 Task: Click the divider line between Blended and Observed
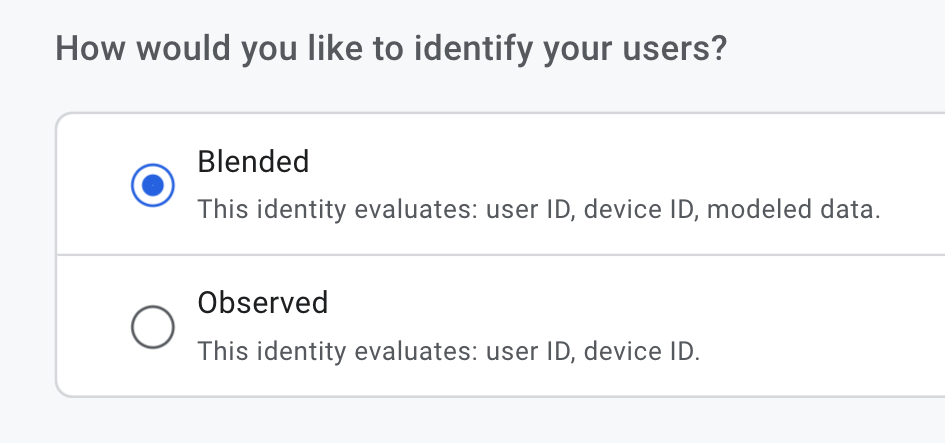500,255
